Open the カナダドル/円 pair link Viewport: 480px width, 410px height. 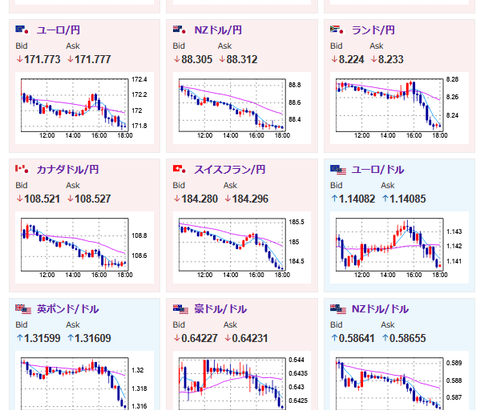pos(68,170)
